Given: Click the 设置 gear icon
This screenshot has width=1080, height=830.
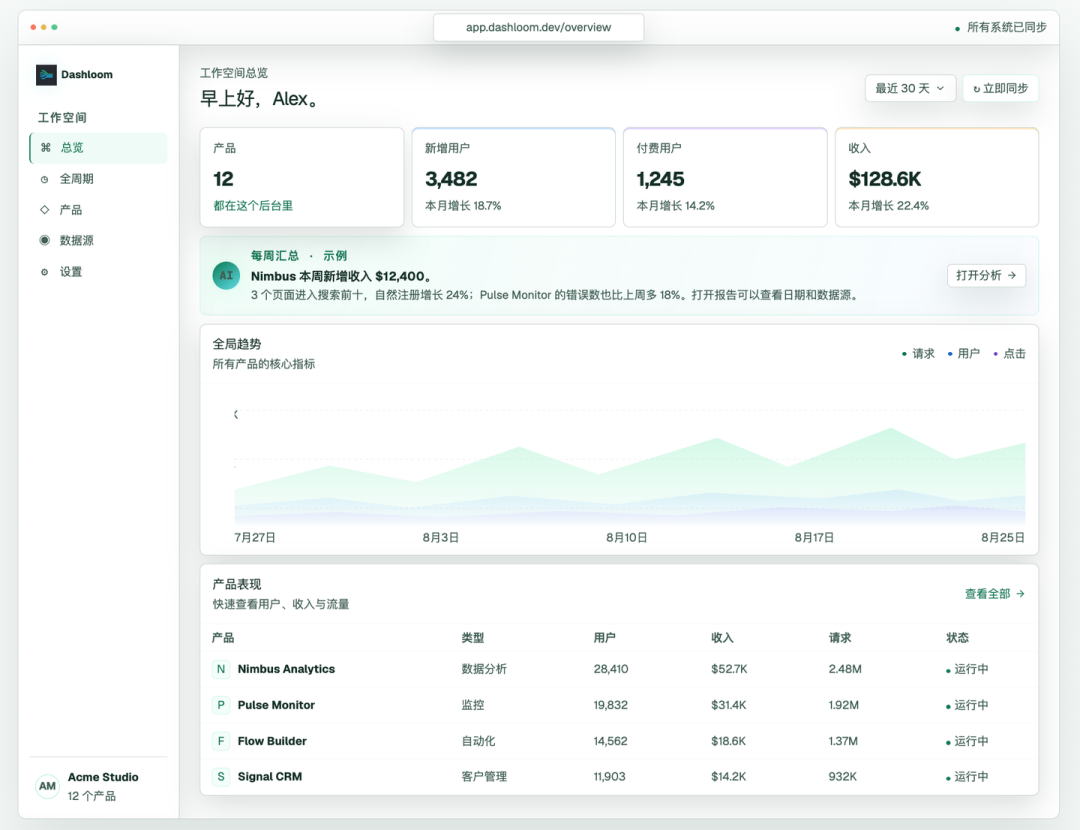Looking at the screenshot, I should point(45,271).
